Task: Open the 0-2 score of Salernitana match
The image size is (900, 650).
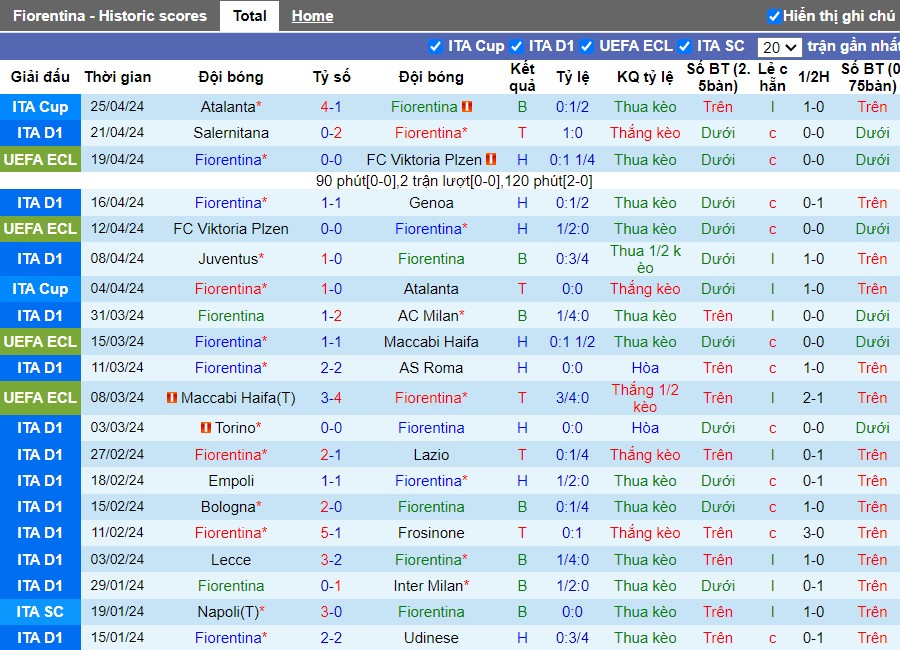Action: point(331,133)
